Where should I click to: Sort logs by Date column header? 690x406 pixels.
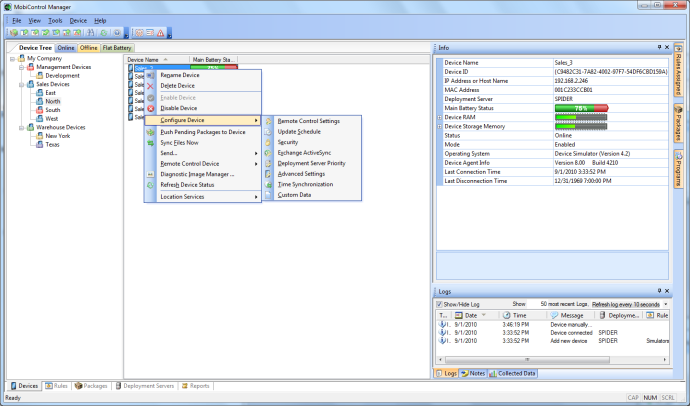475,315
